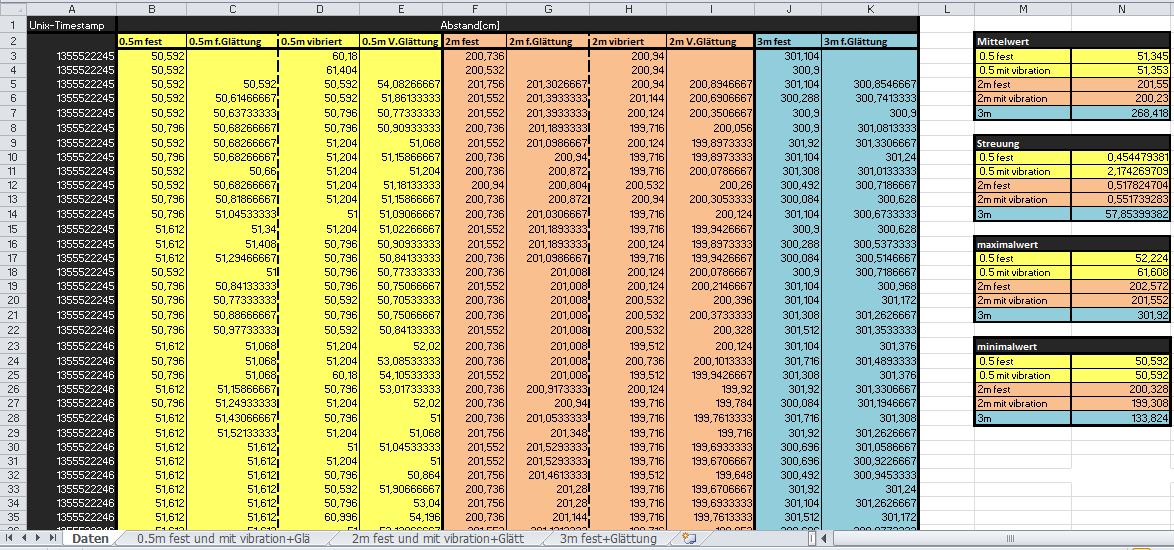This screenshot has height=550, width=1174.
Task: Select column F header
Action: point(475,8)
